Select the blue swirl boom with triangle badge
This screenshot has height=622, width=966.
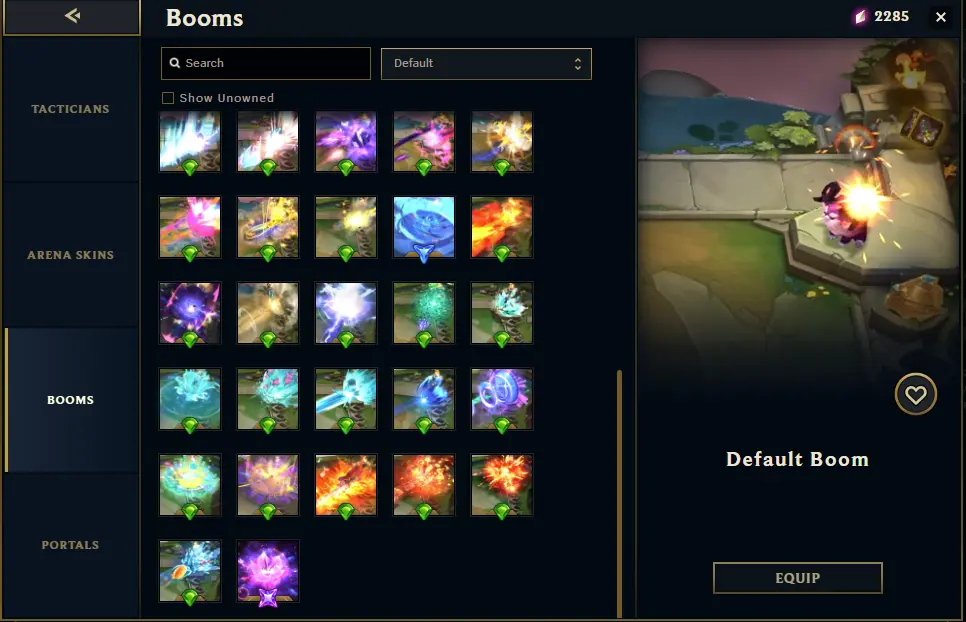(424, 227)
